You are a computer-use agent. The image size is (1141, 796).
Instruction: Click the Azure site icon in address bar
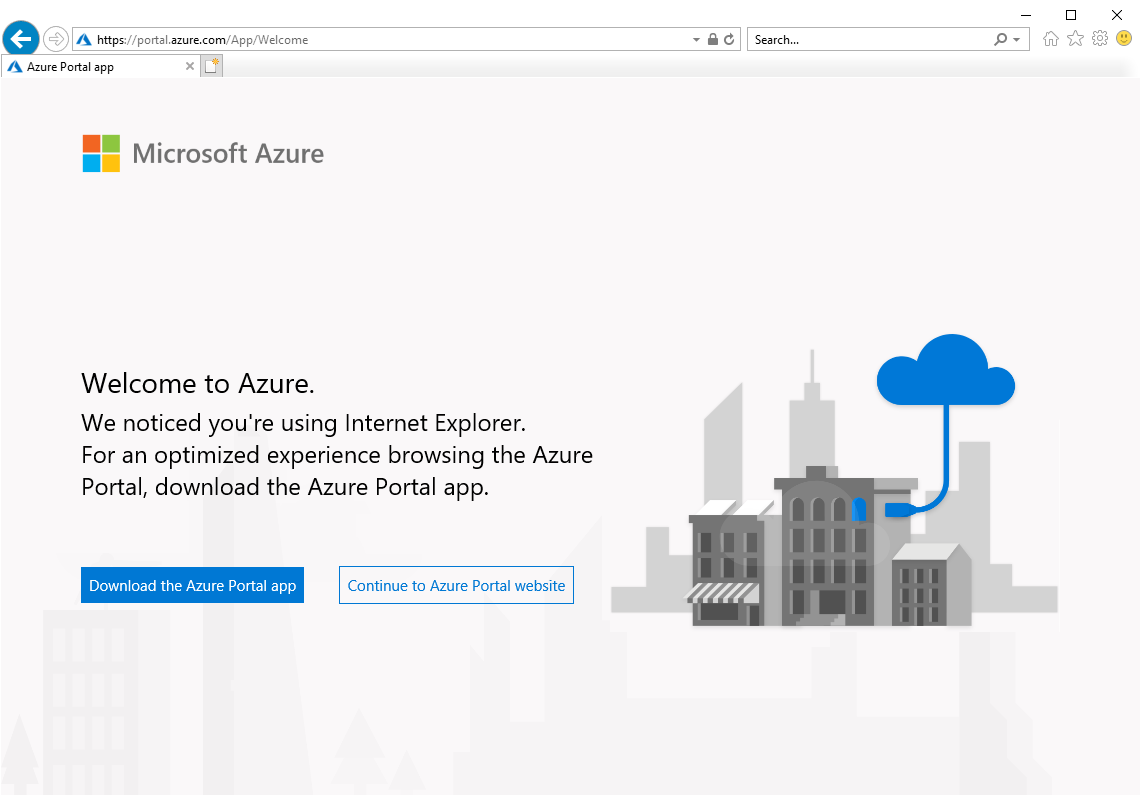point(84,40)
